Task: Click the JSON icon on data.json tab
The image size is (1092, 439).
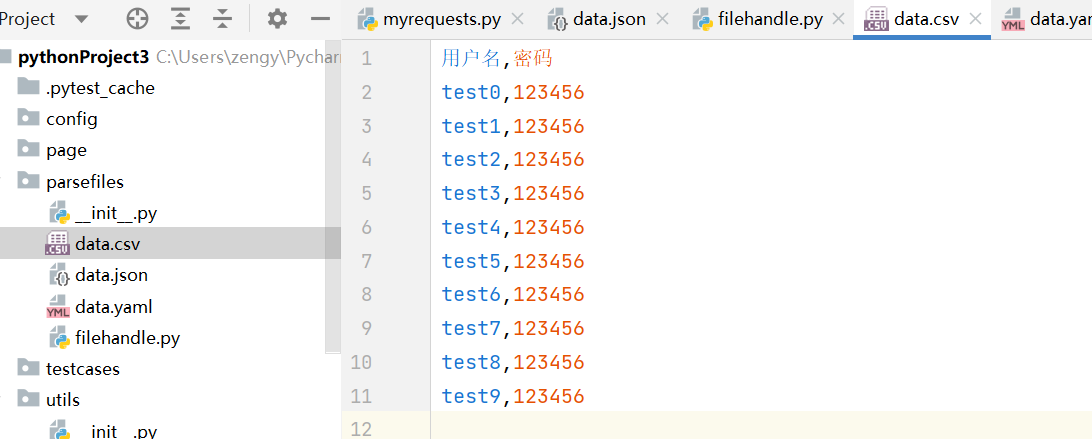Action: 557,20
